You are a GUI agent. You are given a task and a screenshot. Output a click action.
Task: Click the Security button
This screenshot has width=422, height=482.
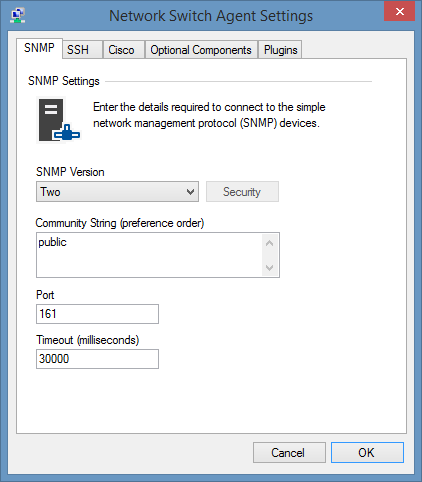point(242,192)
